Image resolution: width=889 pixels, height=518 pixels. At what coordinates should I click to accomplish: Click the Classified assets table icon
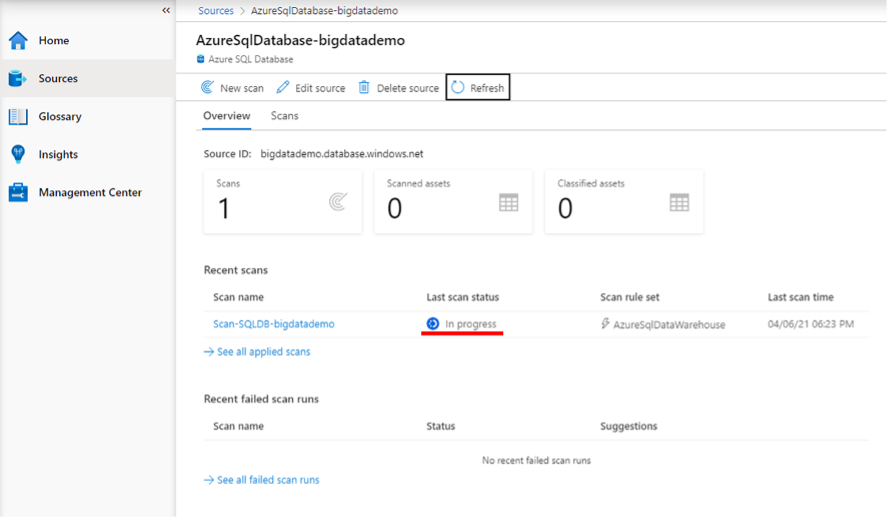pos(679,202)
